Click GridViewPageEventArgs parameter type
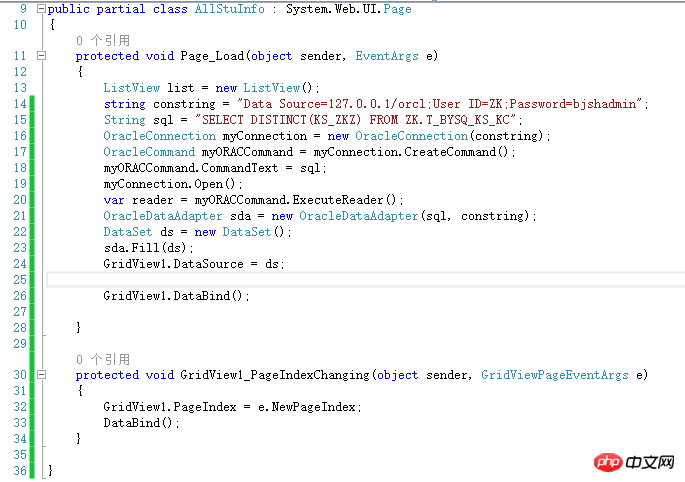685x482 pixels. [554, 375]
